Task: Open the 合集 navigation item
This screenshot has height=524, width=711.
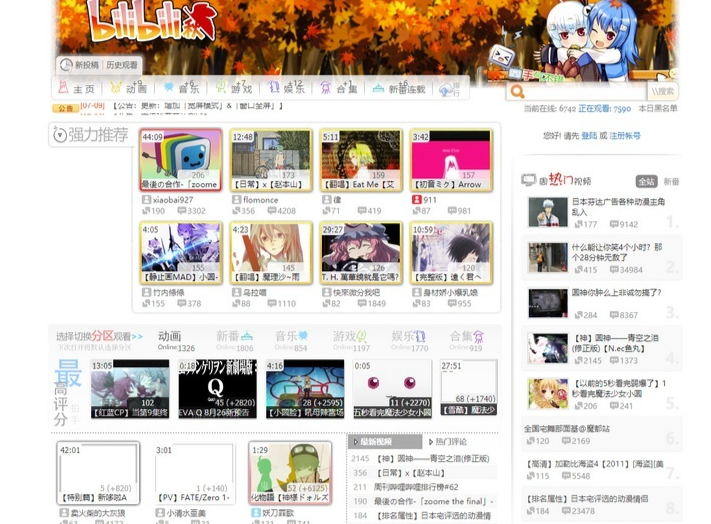Action: pos(339,87)
